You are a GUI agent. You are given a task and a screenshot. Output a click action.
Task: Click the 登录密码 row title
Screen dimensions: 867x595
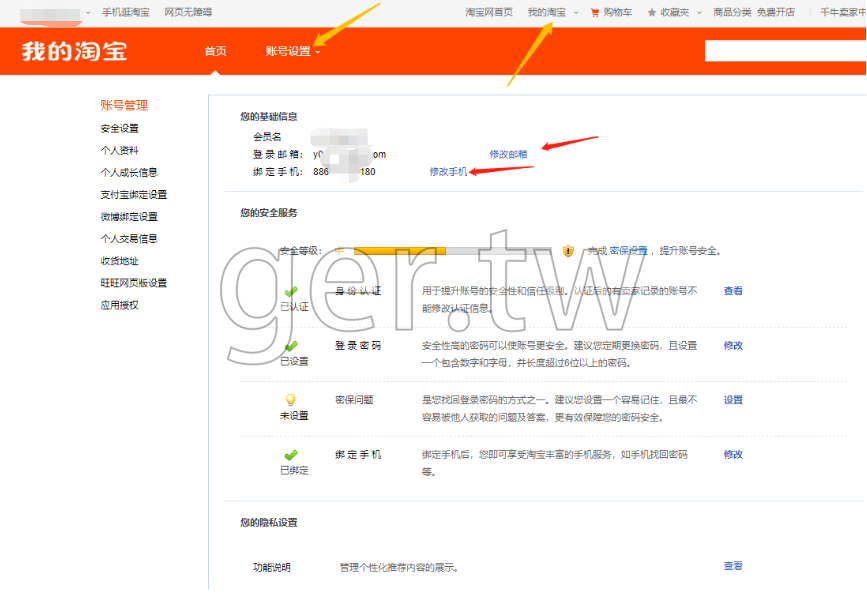358,346
